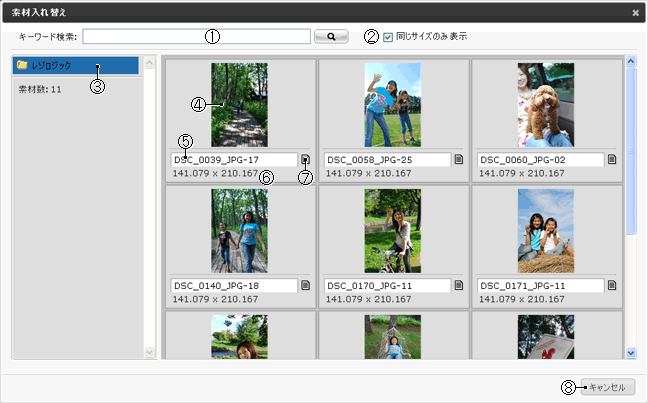Click the image grid scroll up arrow
The width and height of the screenshot is (648, 403).
tap(631, 62)
